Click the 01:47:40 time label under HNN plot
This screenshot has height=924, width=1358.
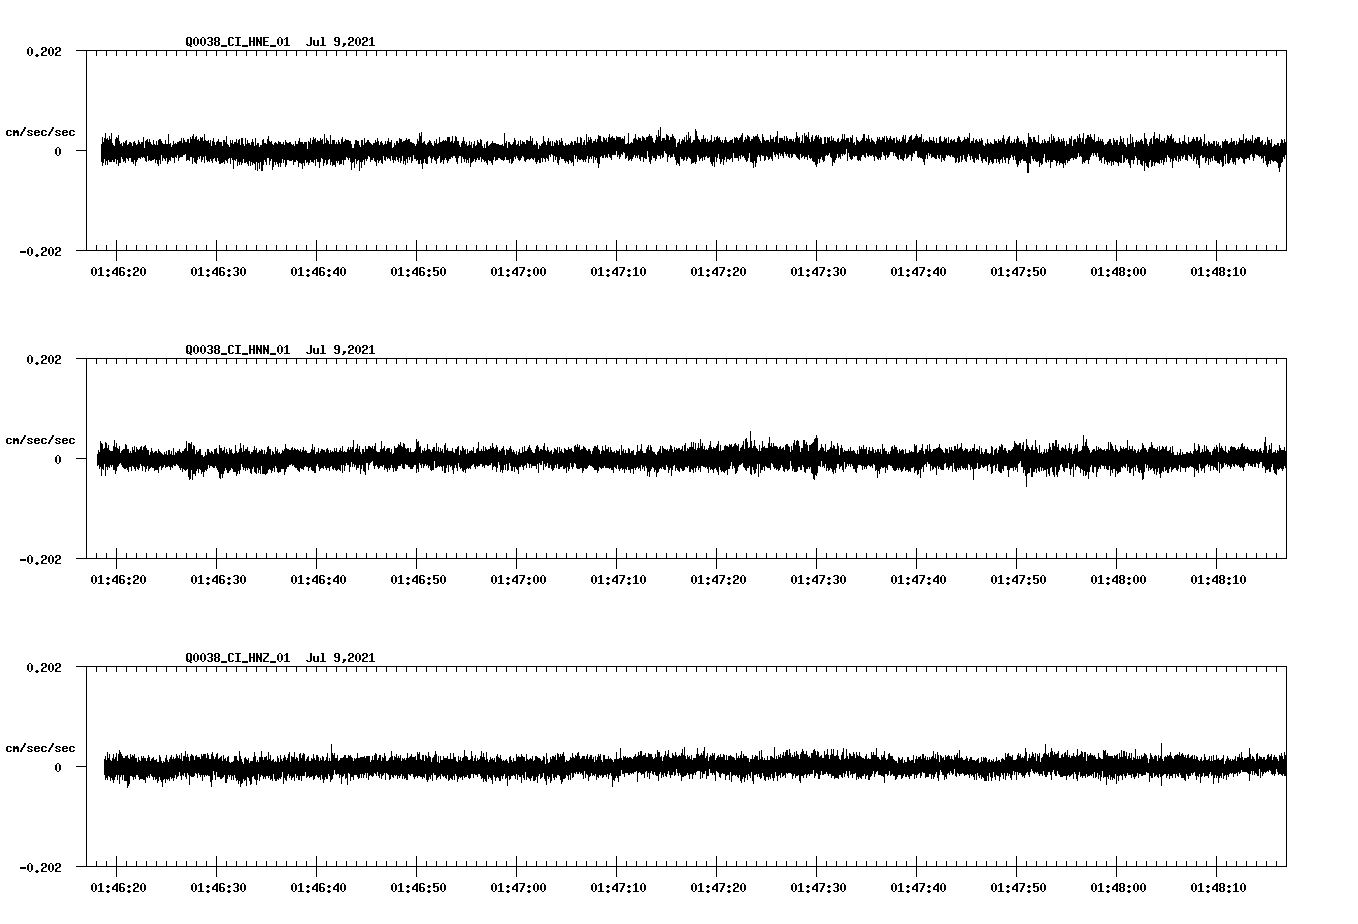(918, 580)
